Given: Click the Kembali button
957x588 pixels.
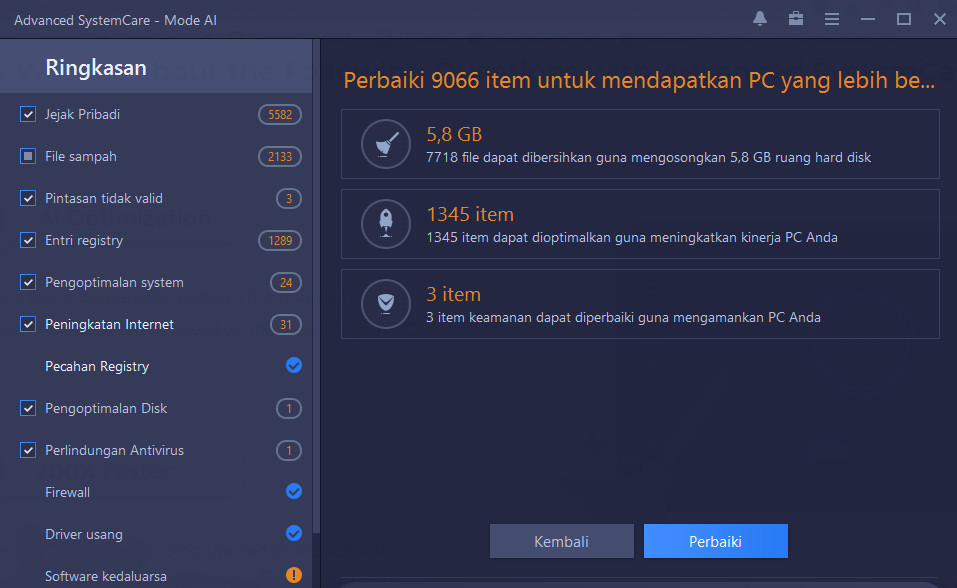Looking at the screenshot, I should [562, 541].
